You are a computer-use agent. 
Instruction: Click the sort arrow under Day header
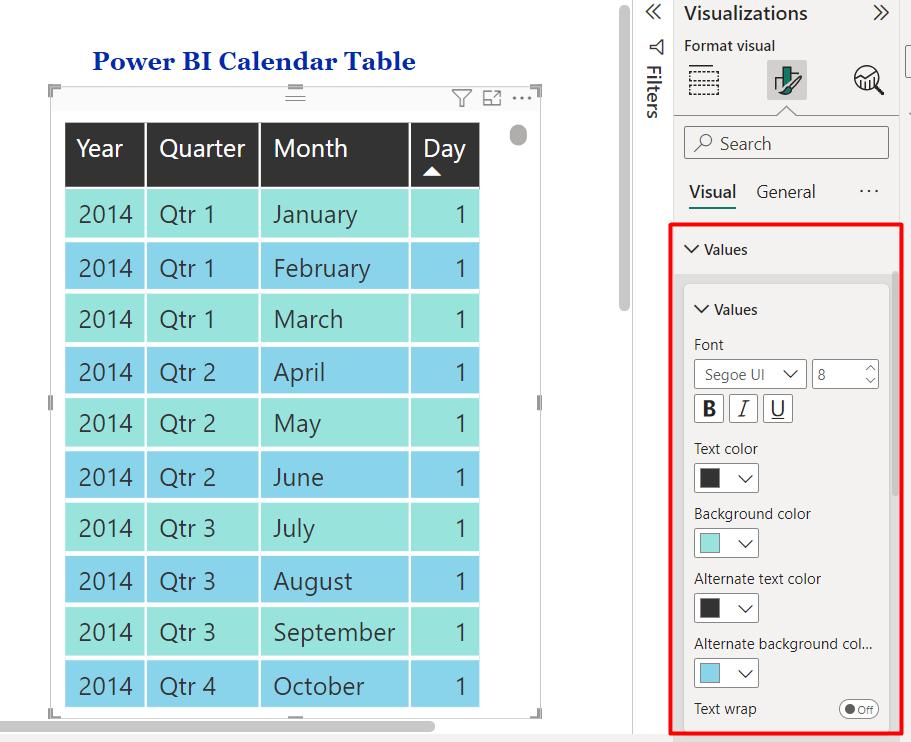pyautogui.click(x=432, y=171)
